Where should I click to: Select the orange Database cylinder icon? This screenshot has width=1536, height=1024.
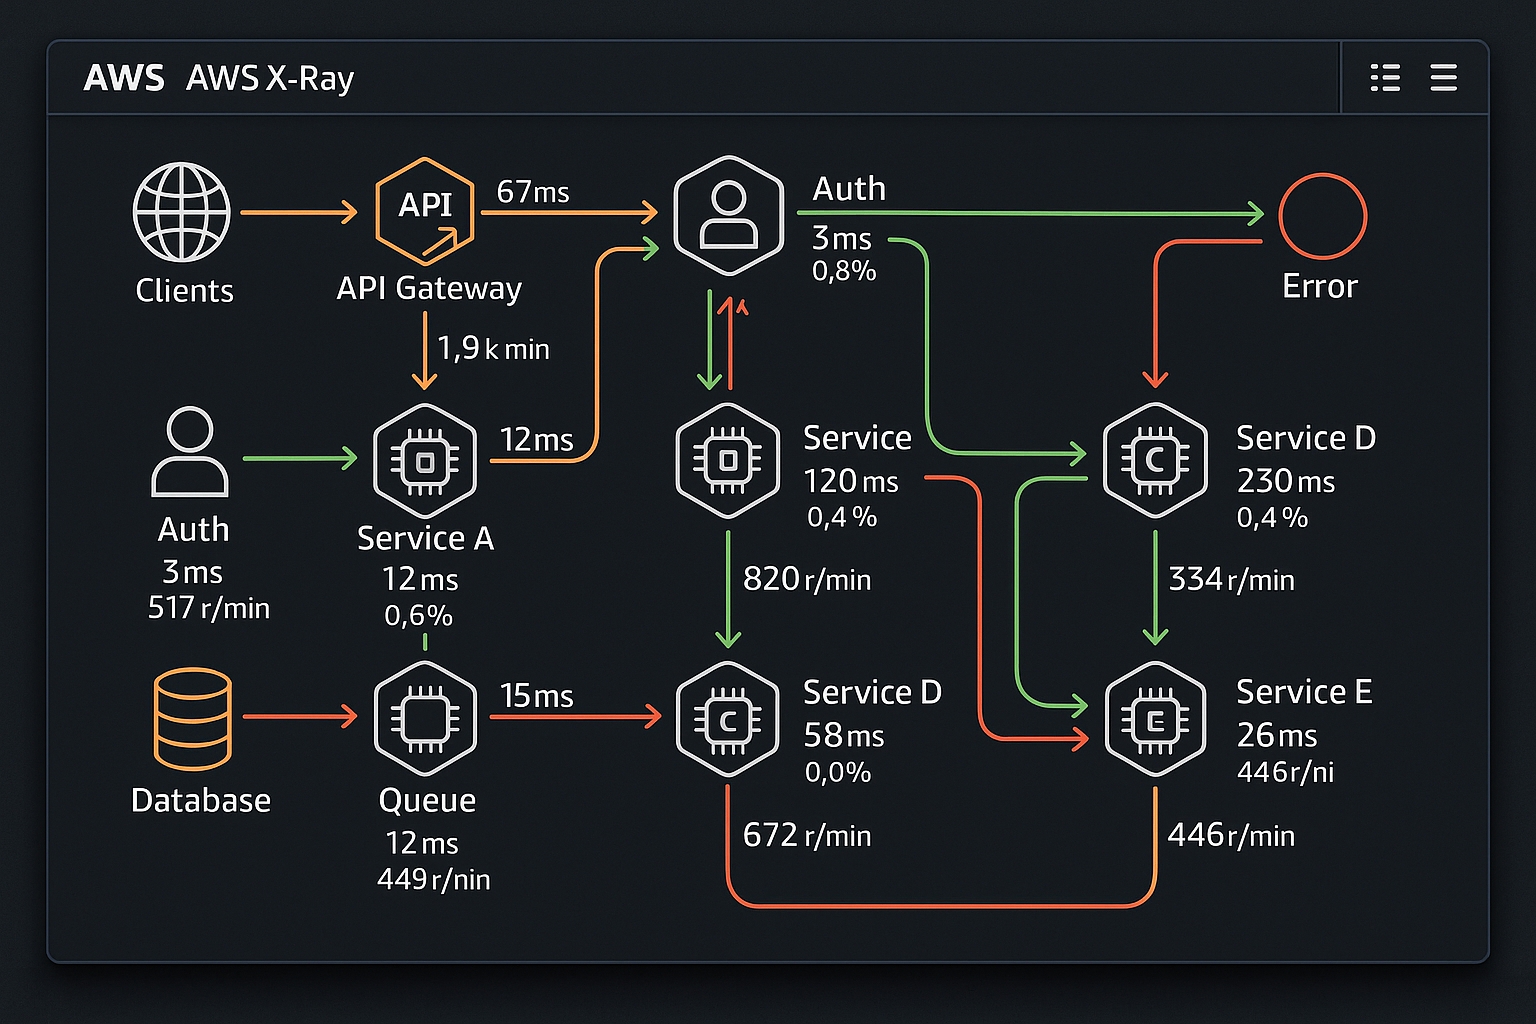coord(193,718)
